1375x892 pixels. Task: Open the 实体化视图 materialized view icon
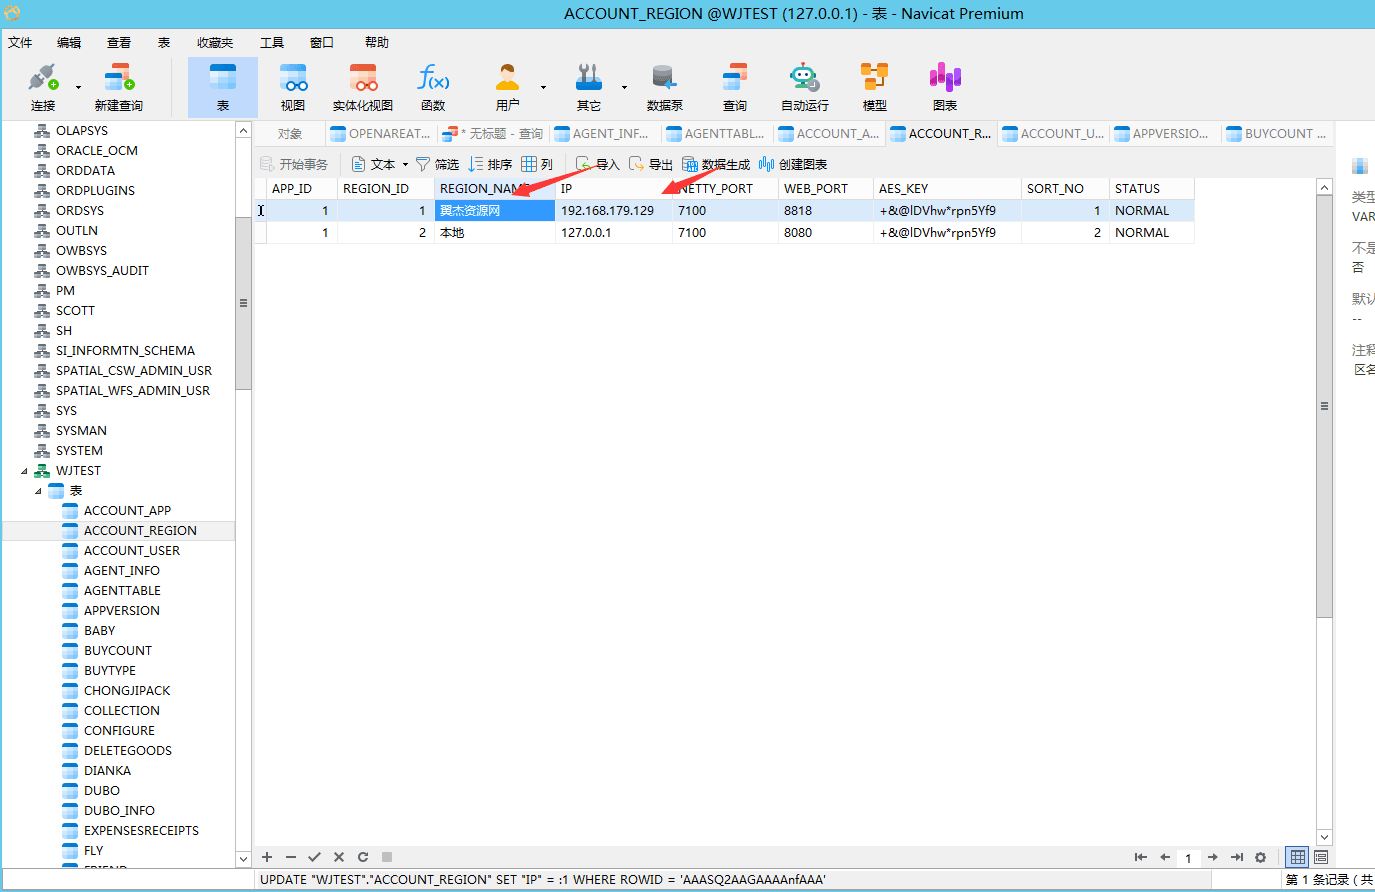[363, 87]
